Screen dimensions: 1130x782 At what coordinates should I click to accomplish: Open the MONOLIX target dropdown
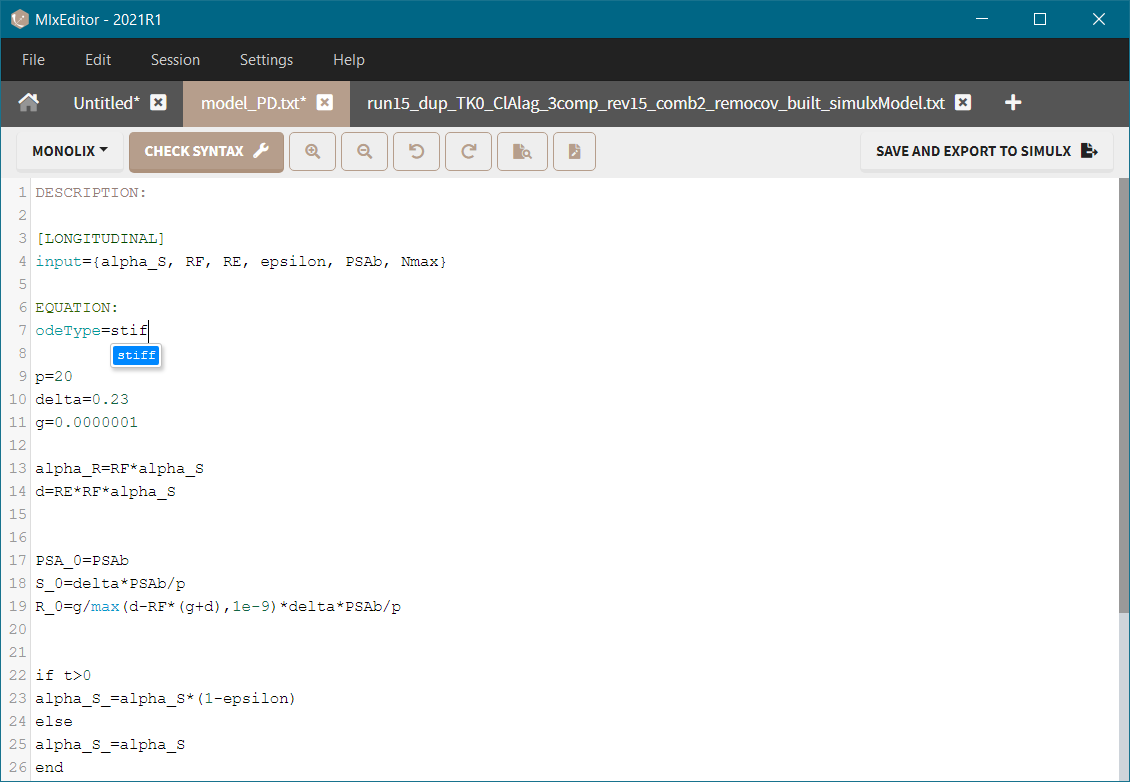(x=68, y=150)
